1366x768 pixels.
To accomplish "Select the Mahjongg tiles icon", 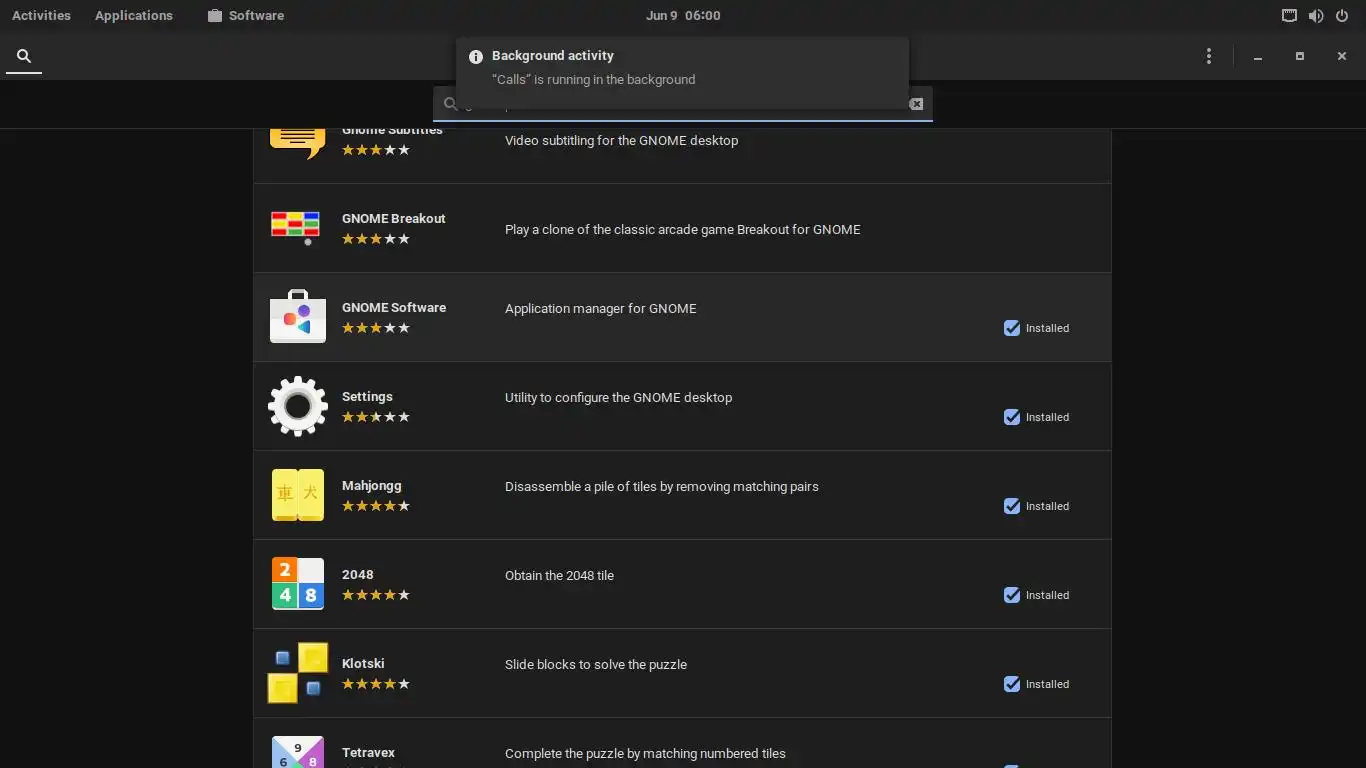I will pyautogui.click(x=298, y=495).
